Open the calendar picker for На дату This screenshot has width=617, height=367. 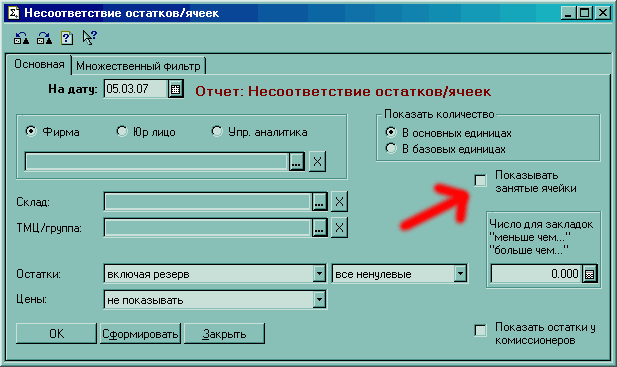point(175,89)
